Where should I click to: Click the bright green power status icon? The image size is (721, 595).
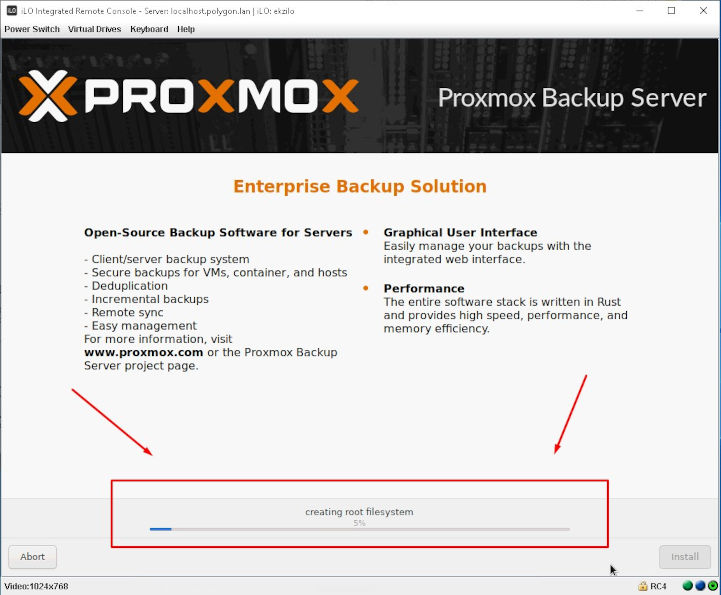(713, 586)
